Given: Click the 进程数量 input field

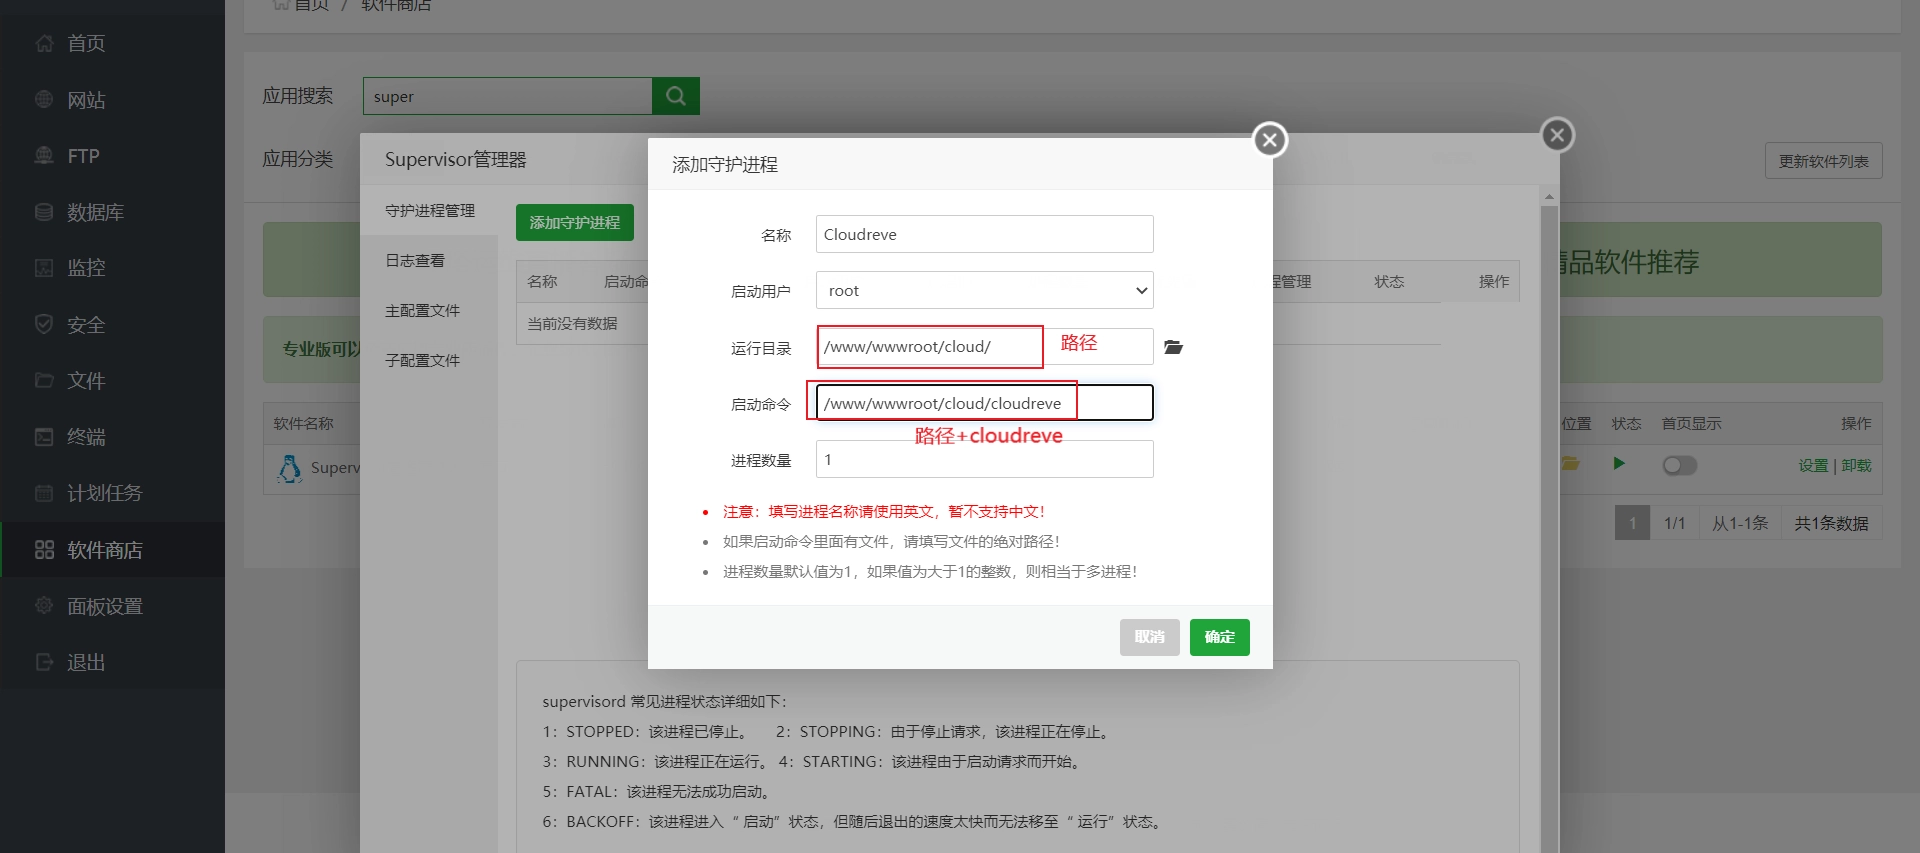Looking at the screenshot, I should 985,459.
